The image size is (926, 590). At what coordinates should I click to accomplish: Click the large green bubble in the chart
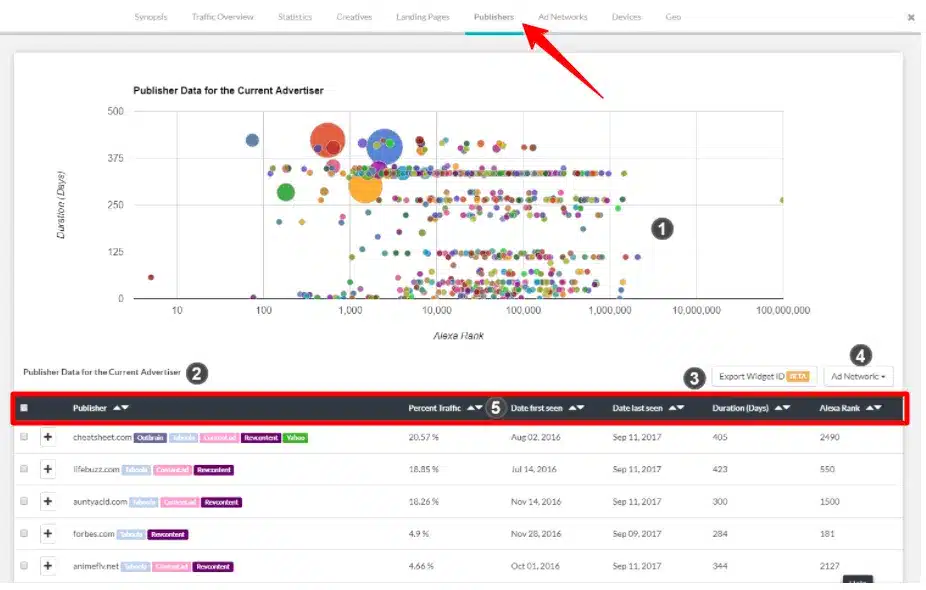coord(286,192)
